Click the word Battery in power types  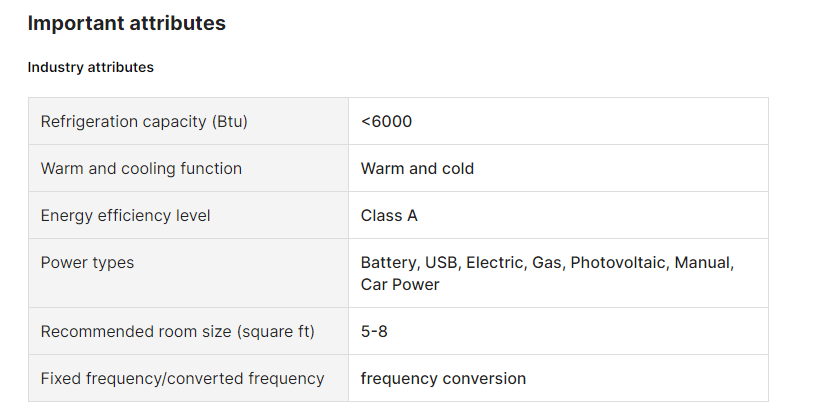coord(388,263)
